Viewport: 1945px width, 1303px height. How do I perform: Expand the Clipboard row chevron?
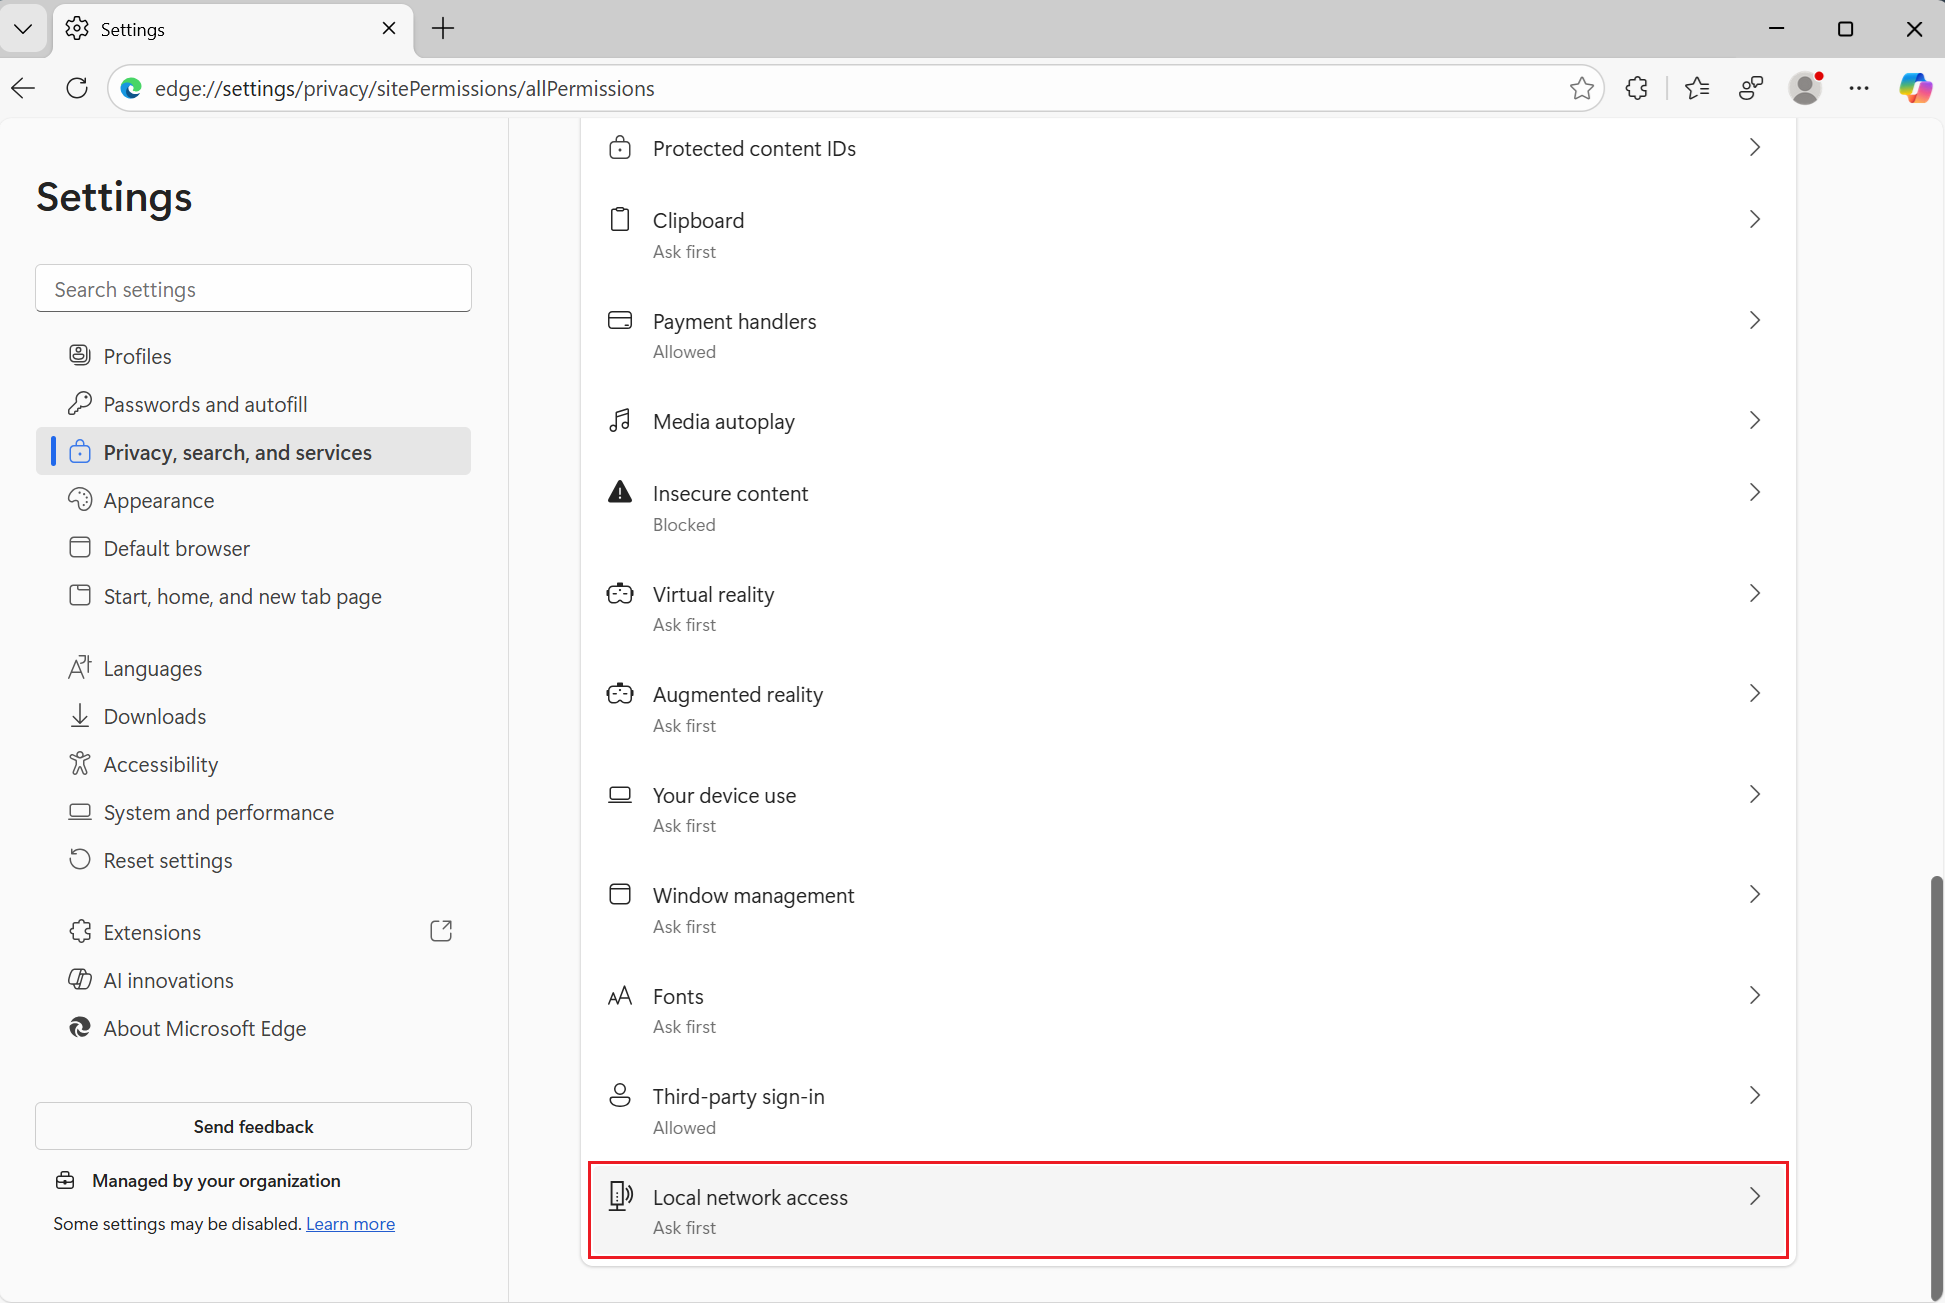[1755, 219]
